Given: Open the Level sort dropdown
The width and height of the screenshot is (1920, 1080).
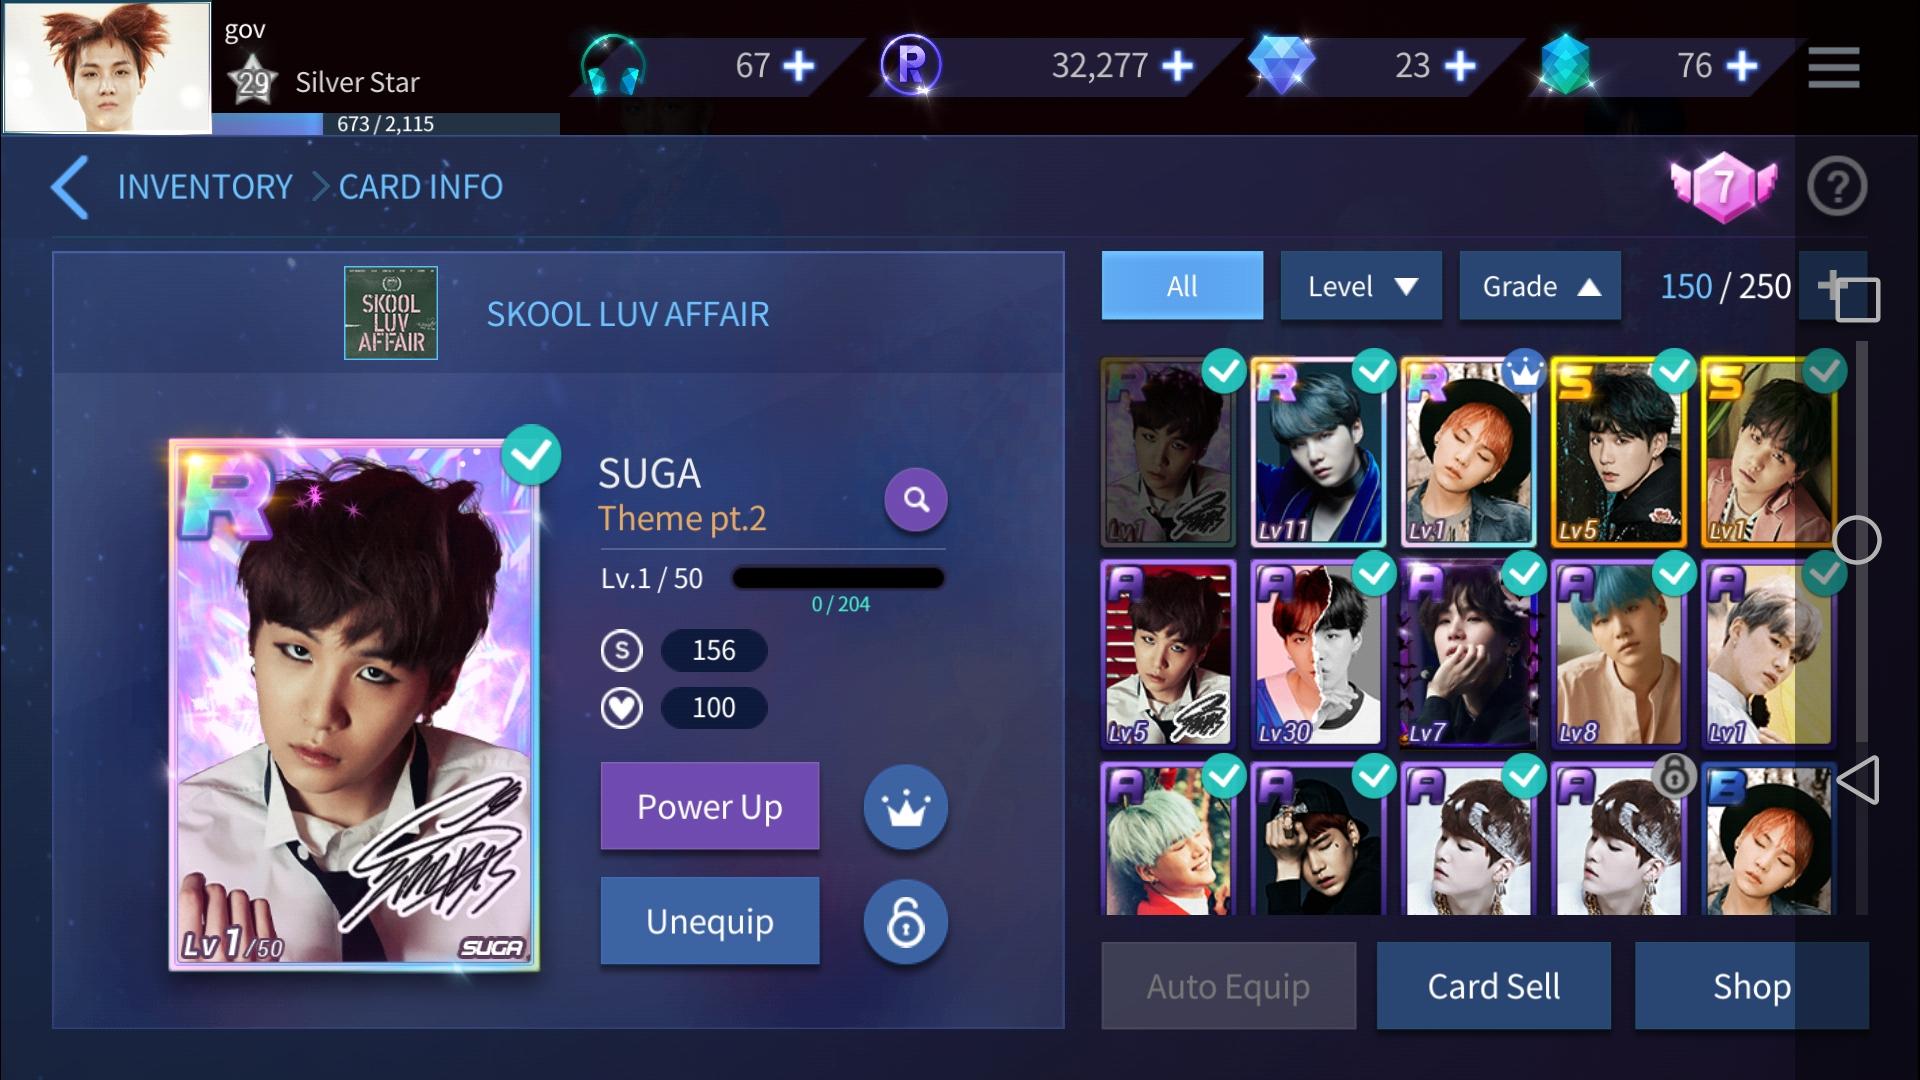Looking at the screenshot, I should (1361, 286).
